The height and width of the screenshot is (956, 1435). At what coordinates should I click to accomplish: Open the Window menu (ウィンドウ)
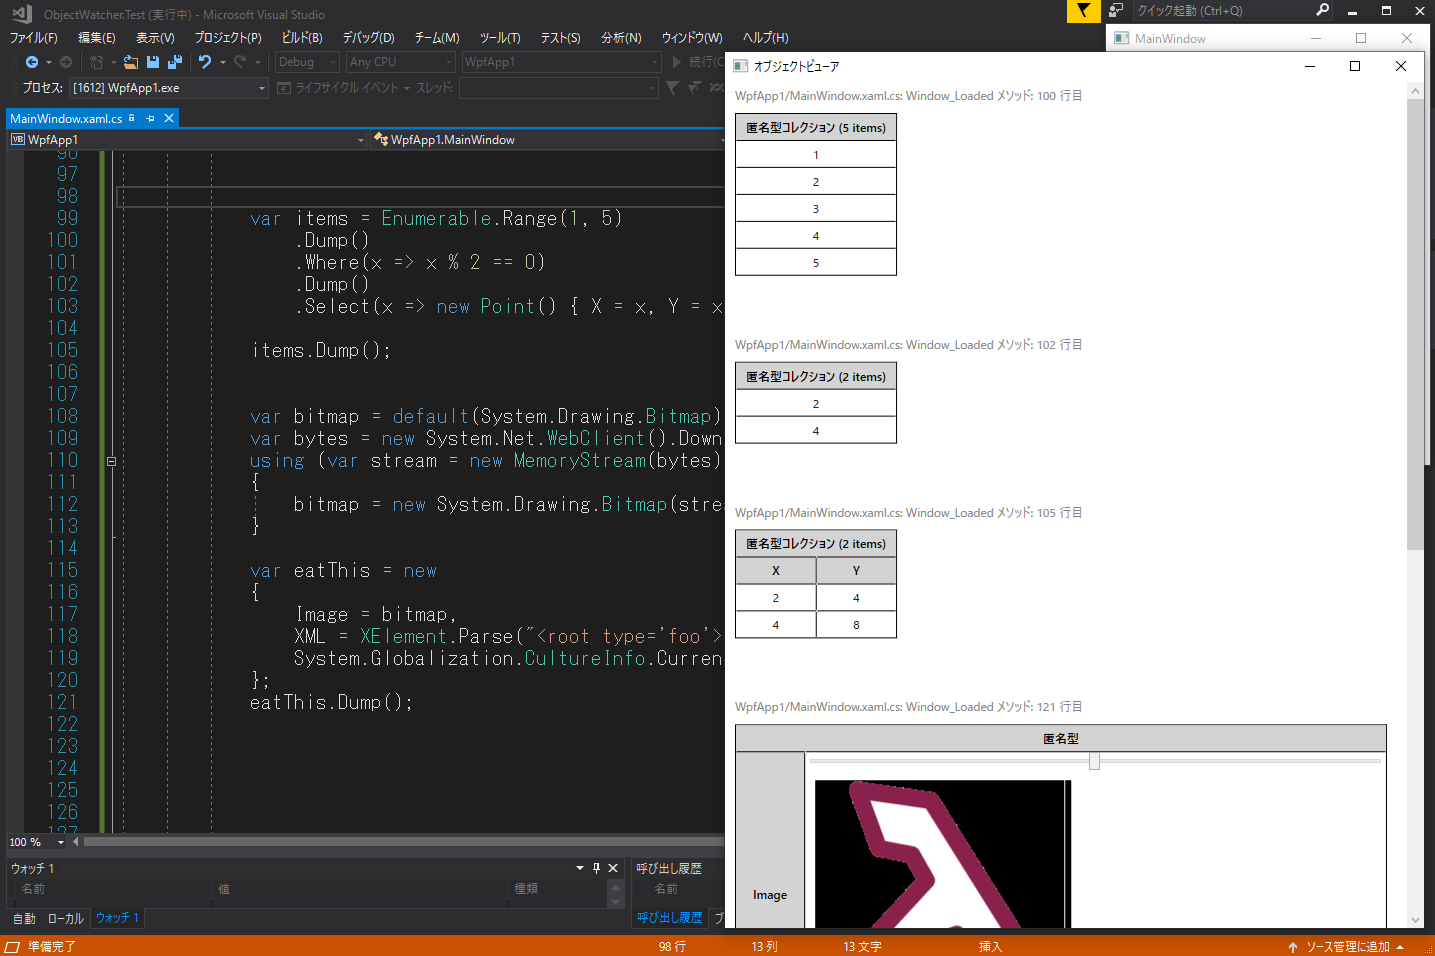pyautogui.click(x=692, y=38)
